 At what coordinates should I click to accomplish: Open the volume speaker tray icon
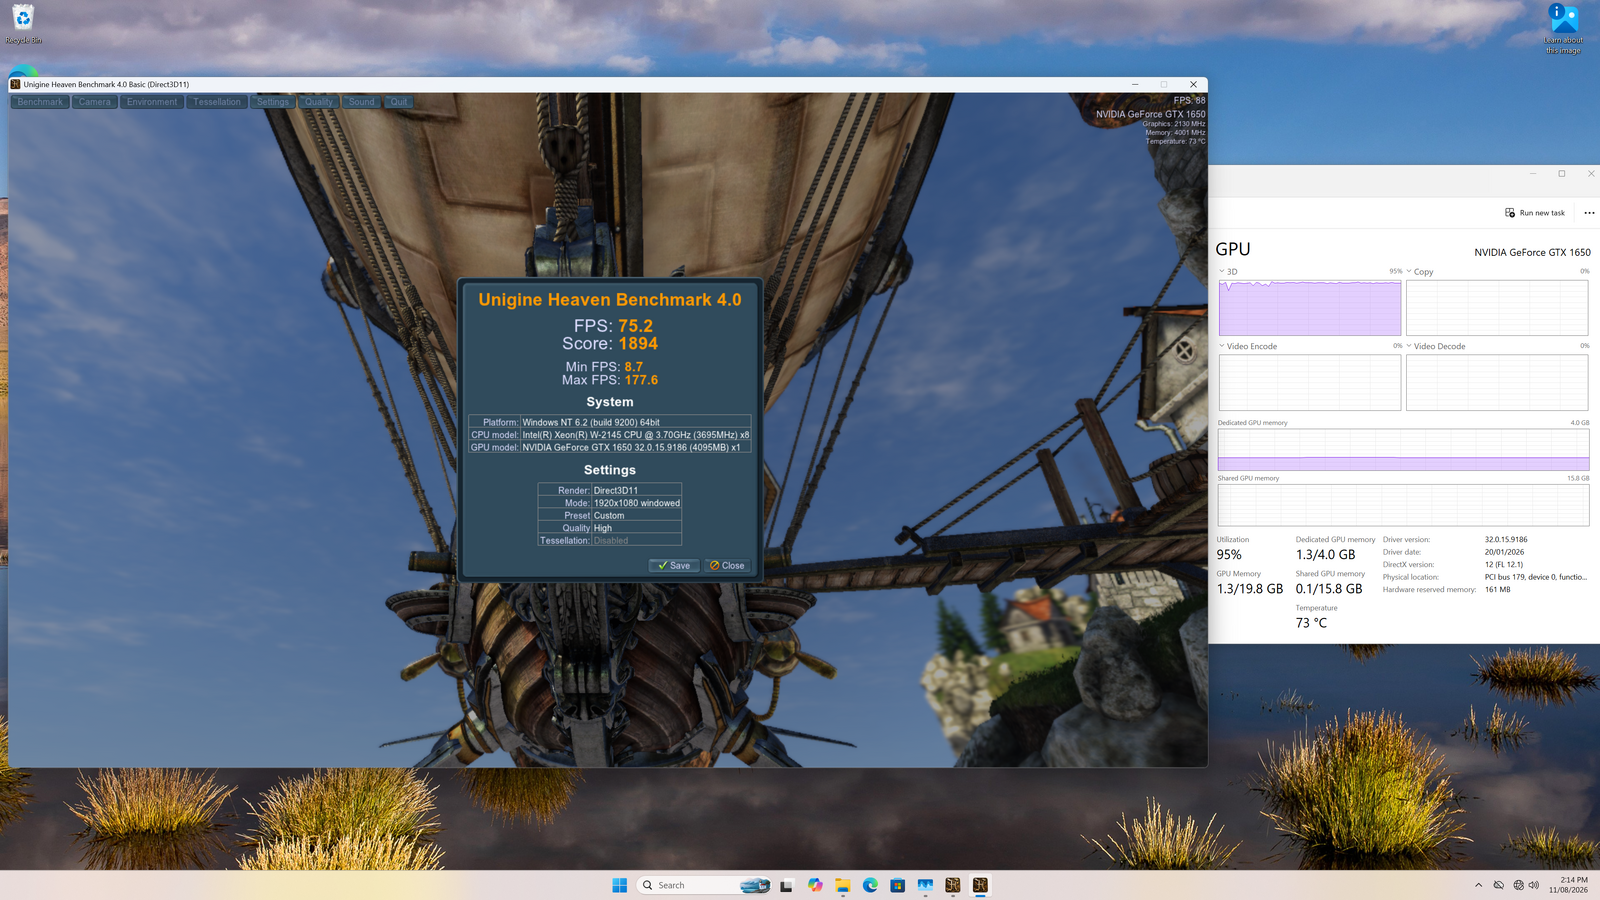click(x=1534, y=885)
